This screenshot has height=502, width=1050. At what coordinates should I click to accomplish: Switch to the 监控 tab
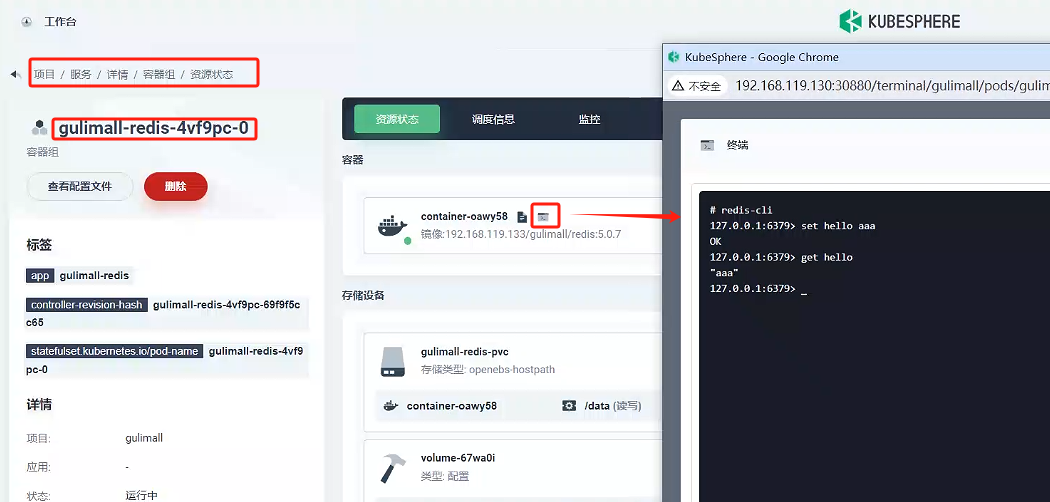[589, 119]
